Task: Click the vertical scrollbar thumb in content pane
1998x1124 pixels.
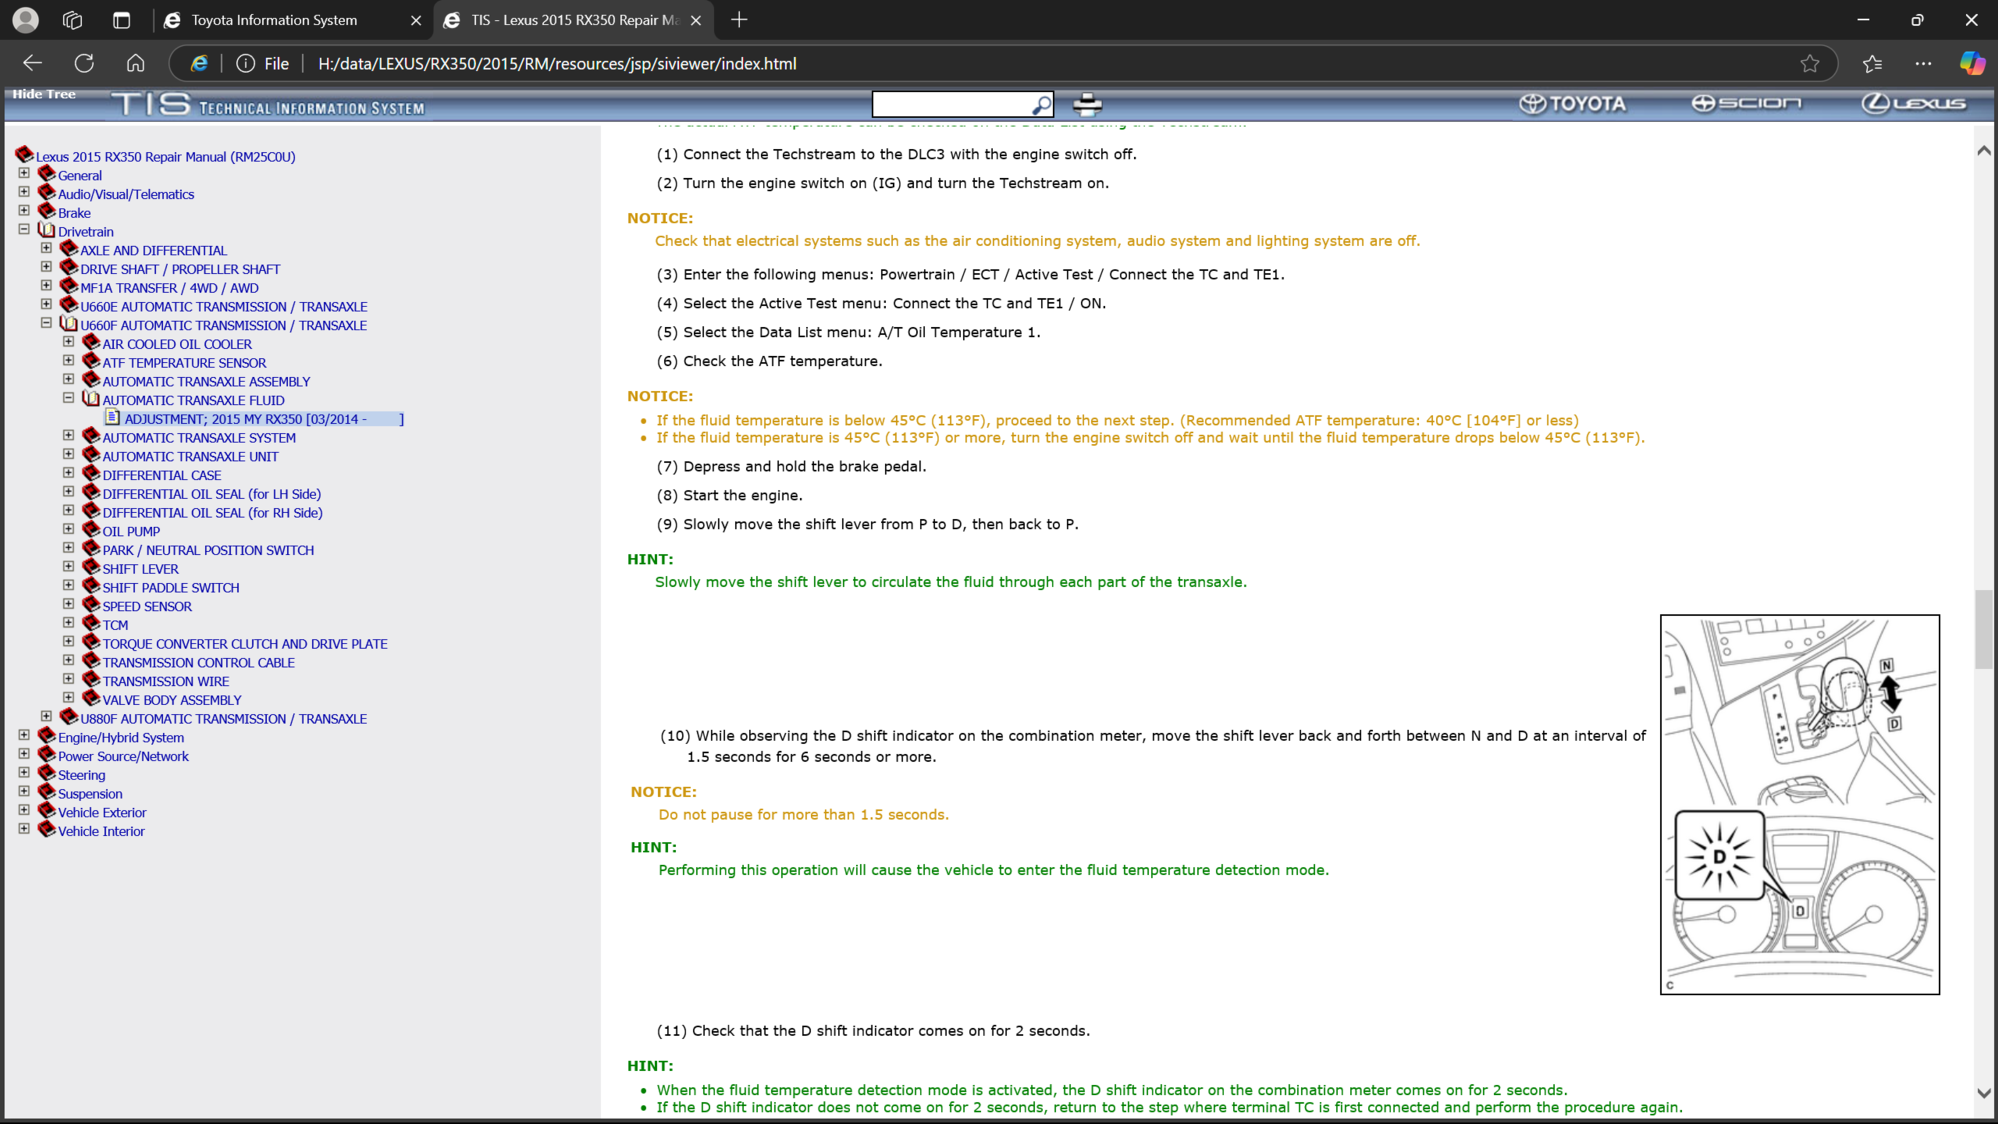Action: click(1983, 630)
